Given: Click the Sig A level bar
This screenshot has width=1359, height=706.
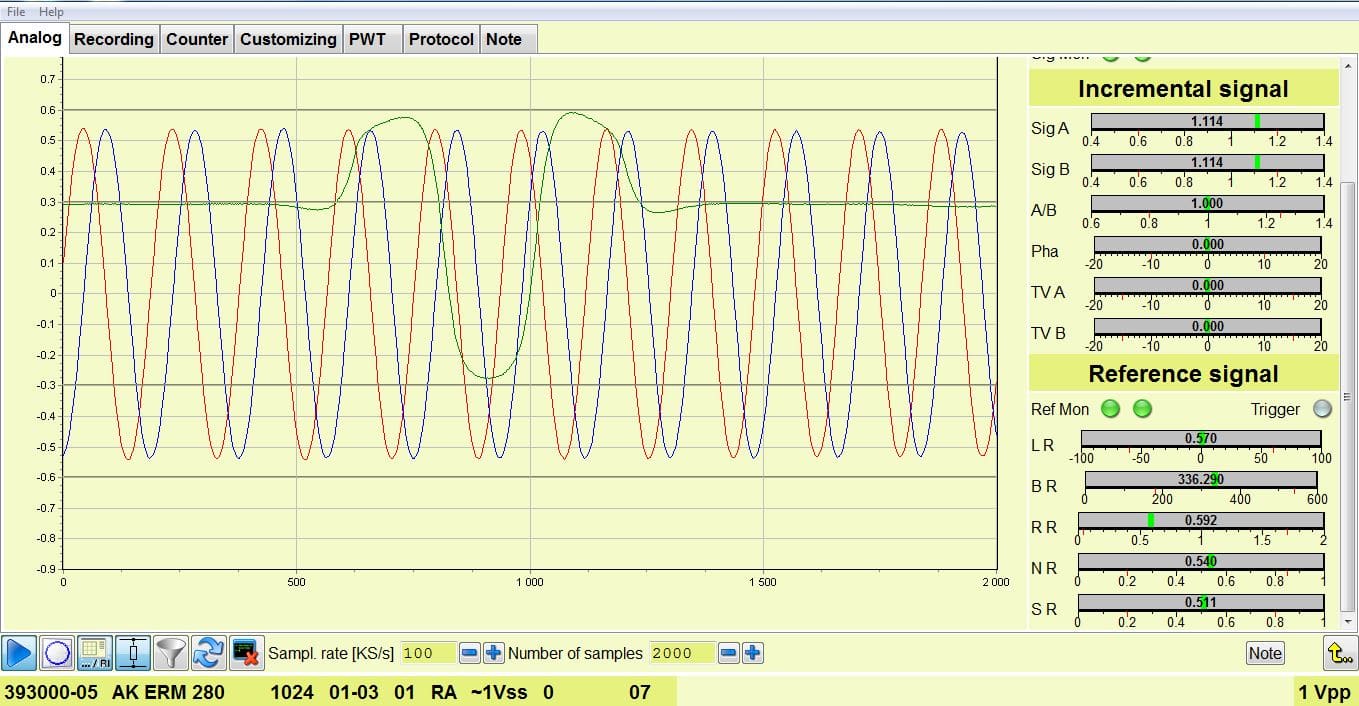Looking at the screenshot, I should 1207,121.
